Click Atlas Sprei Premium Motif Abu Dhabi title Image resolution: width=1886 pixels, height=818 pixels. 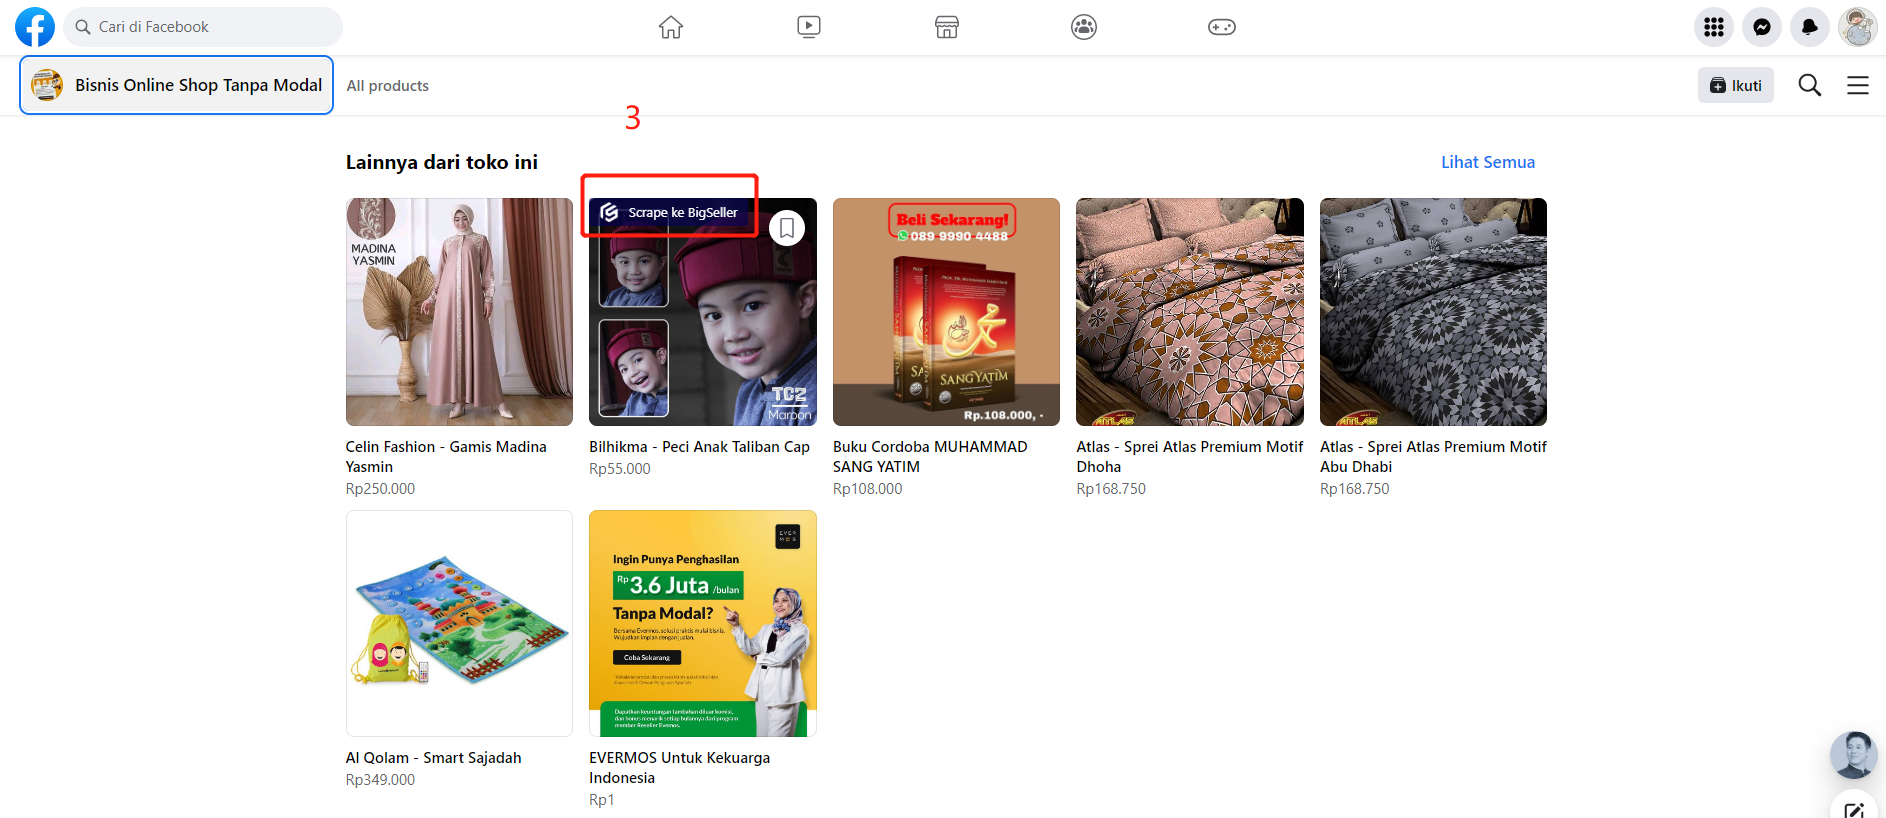coord(1433,457)
